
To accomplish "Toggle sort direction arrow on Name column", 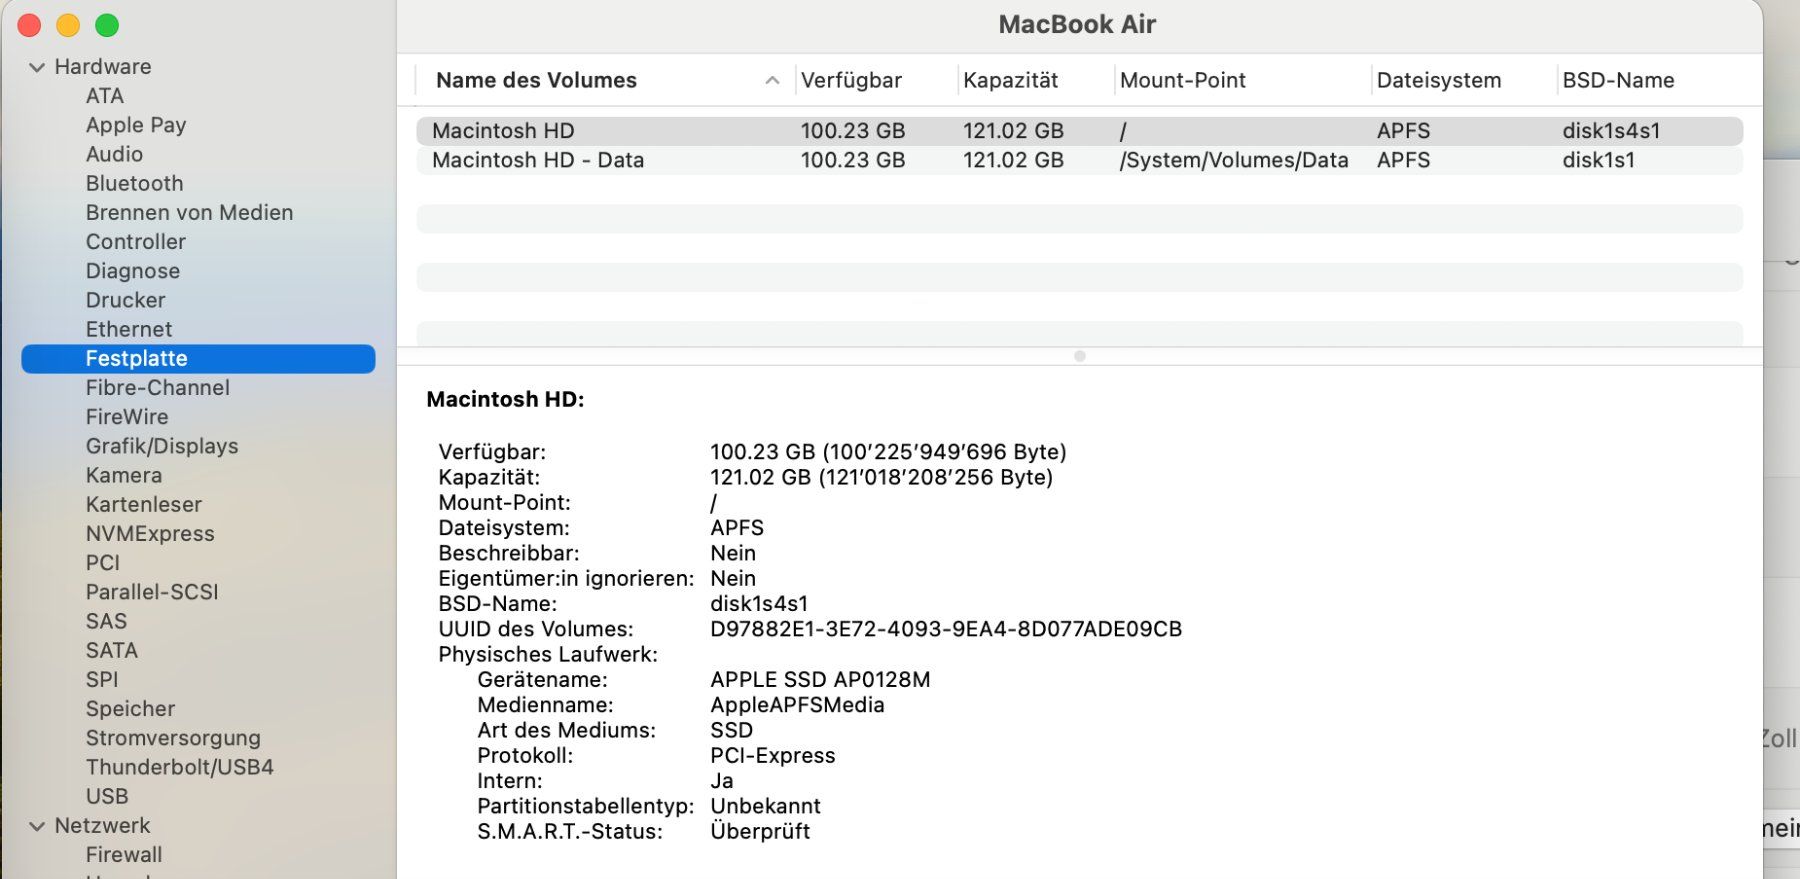I will click(x=772, y=80).
